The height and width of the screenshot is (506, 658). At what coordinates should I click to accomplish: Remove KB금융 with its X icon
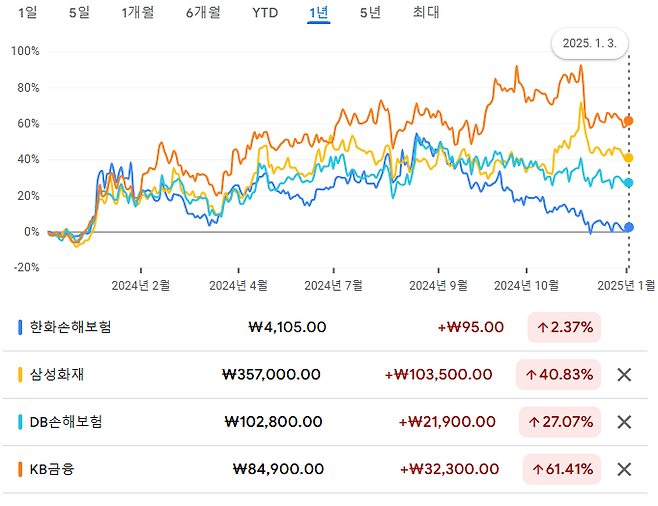point(624,469)
